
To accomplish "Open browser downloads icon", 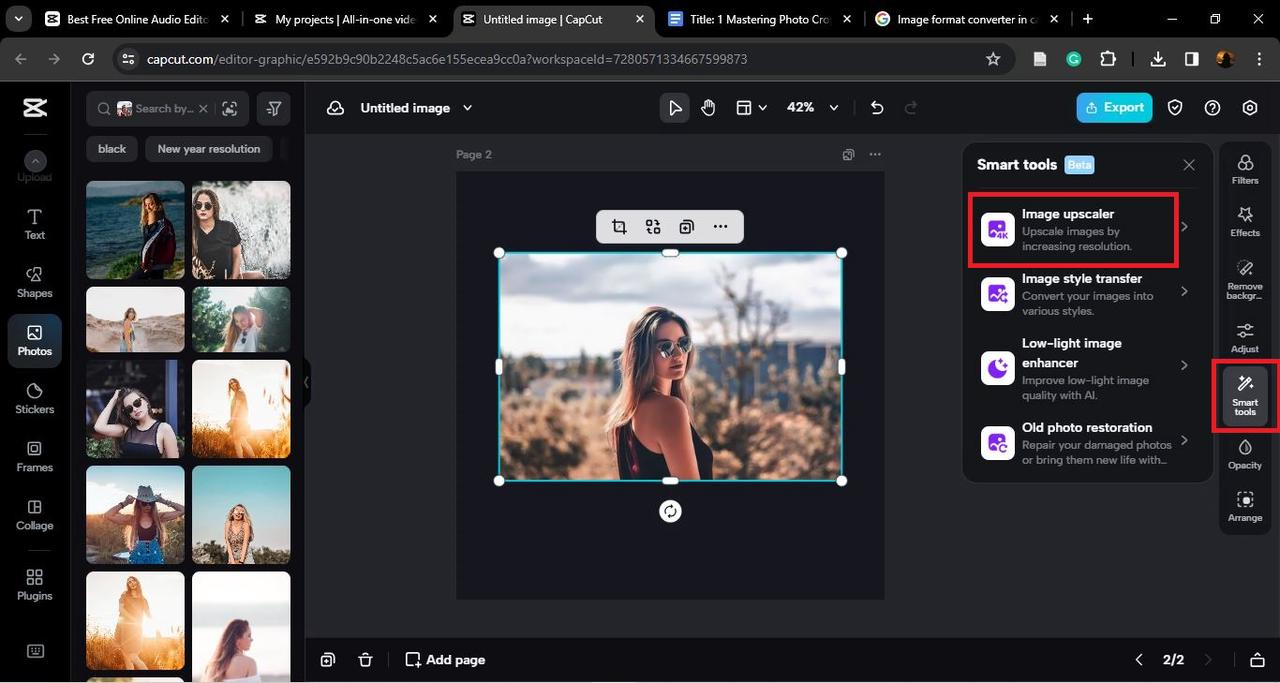I will pyautogui.click(x=1158, y=59).
